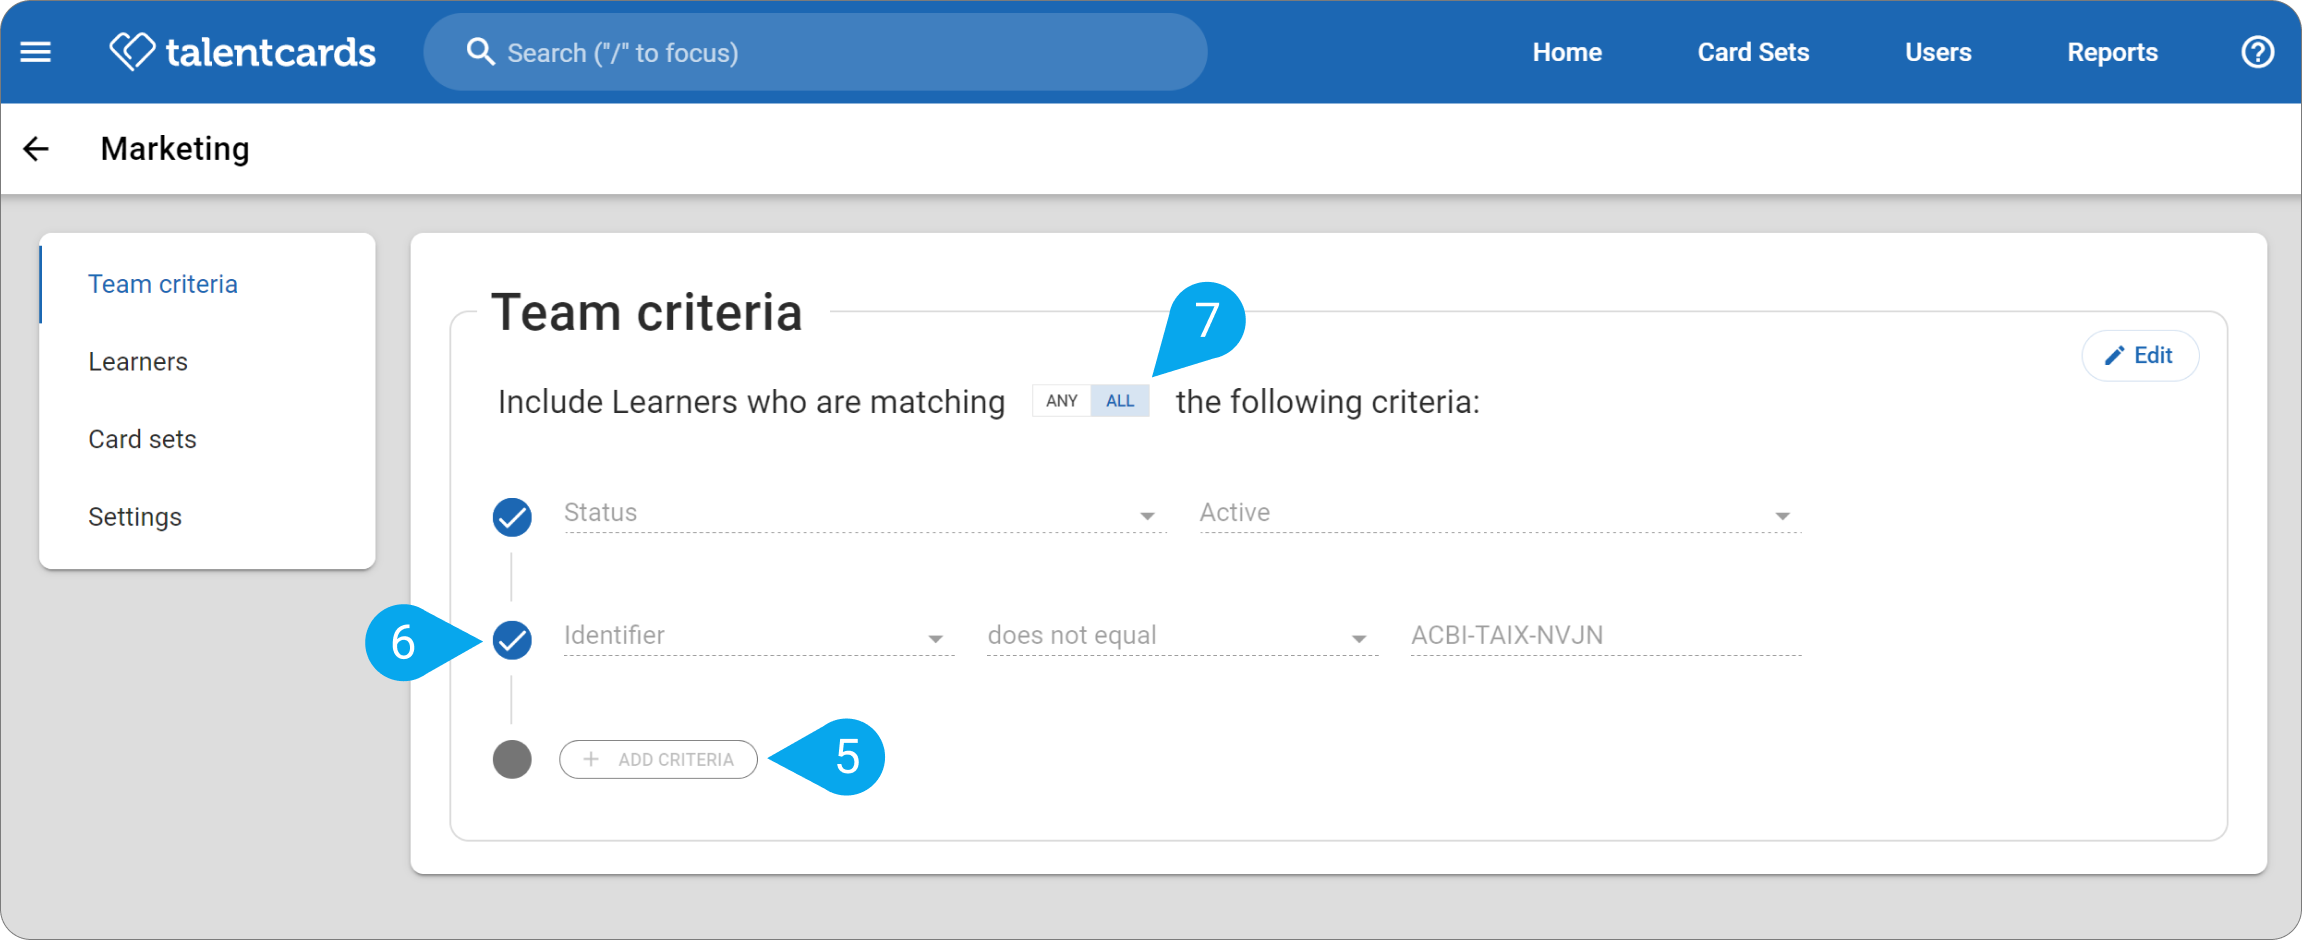Click the plus icon in Add Criteria

(x=591, y=759)
